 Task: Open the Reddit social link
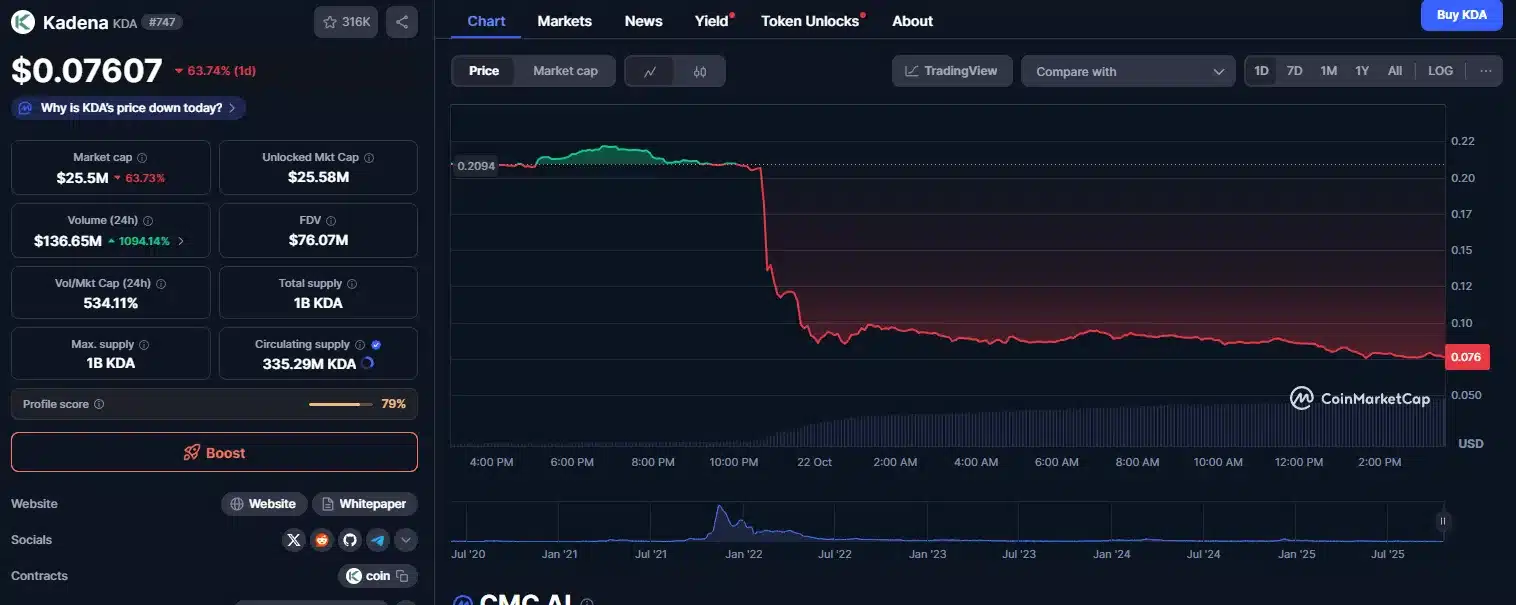coord(321,540)
